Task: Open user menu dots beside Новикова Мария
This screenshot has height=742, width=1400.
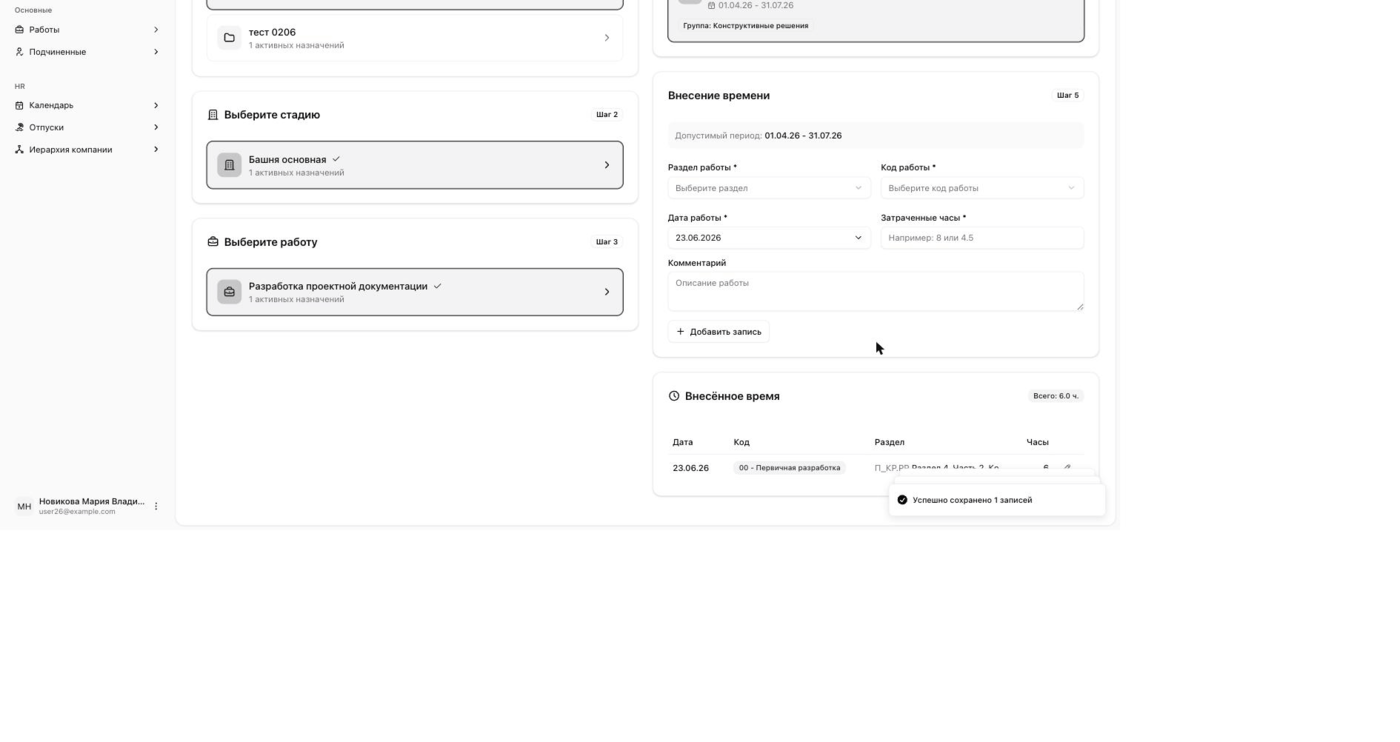Action: click(156, 506)
